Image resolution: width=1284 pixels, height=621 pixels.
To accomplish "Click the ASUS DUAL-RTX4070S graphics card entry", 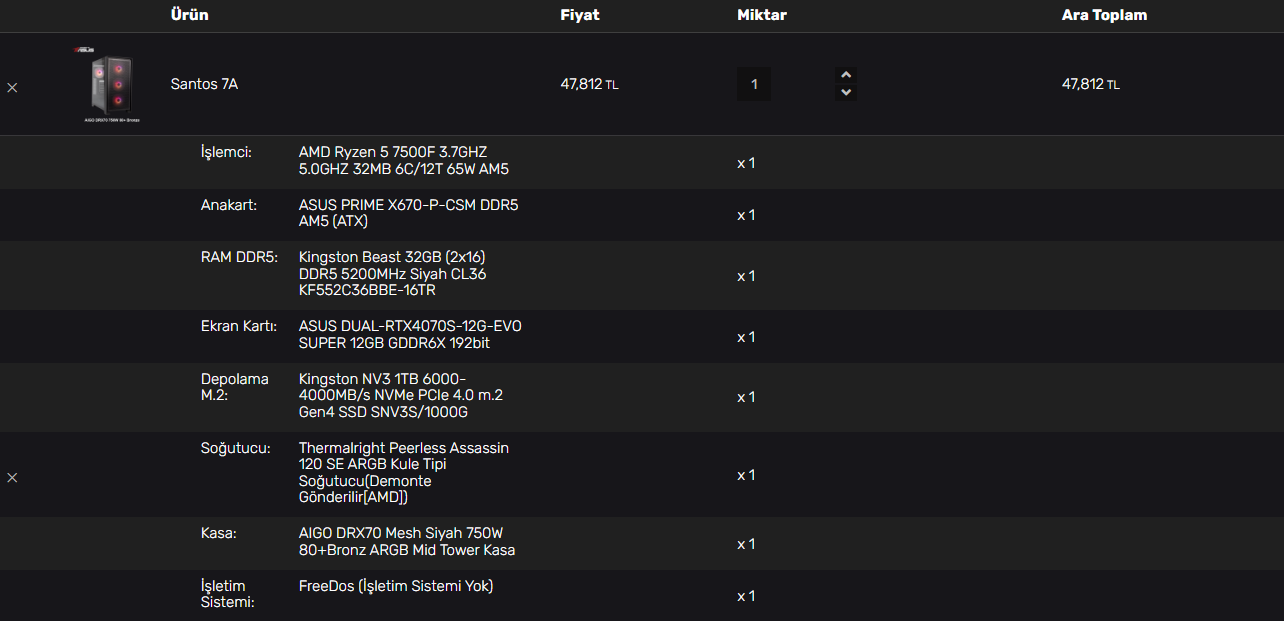I will point(409,335).
